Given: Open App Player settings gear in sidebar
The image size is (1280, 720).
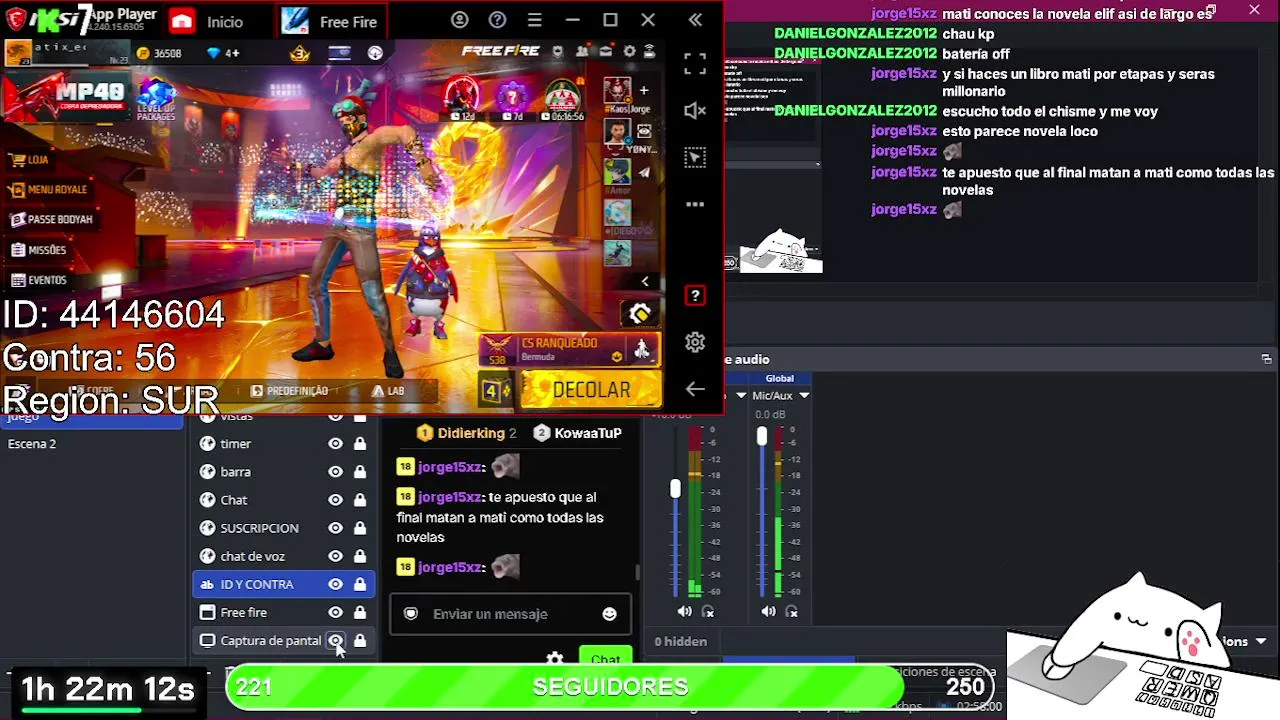Looking at the screenshot, I should (695, 342).
